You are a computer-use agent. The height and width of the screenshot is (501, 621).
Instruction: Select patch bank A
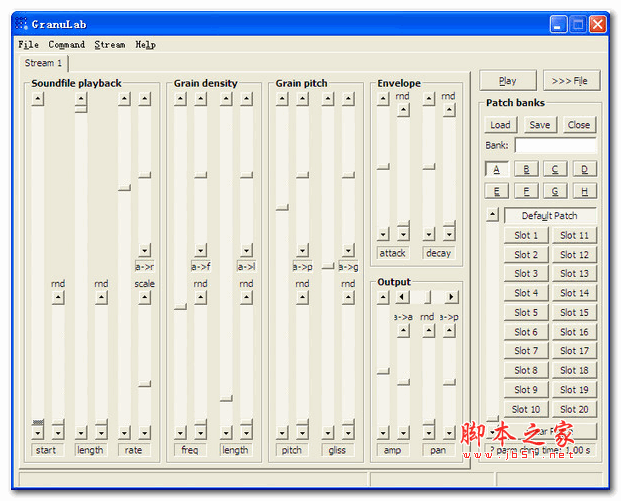click(497, 169)
